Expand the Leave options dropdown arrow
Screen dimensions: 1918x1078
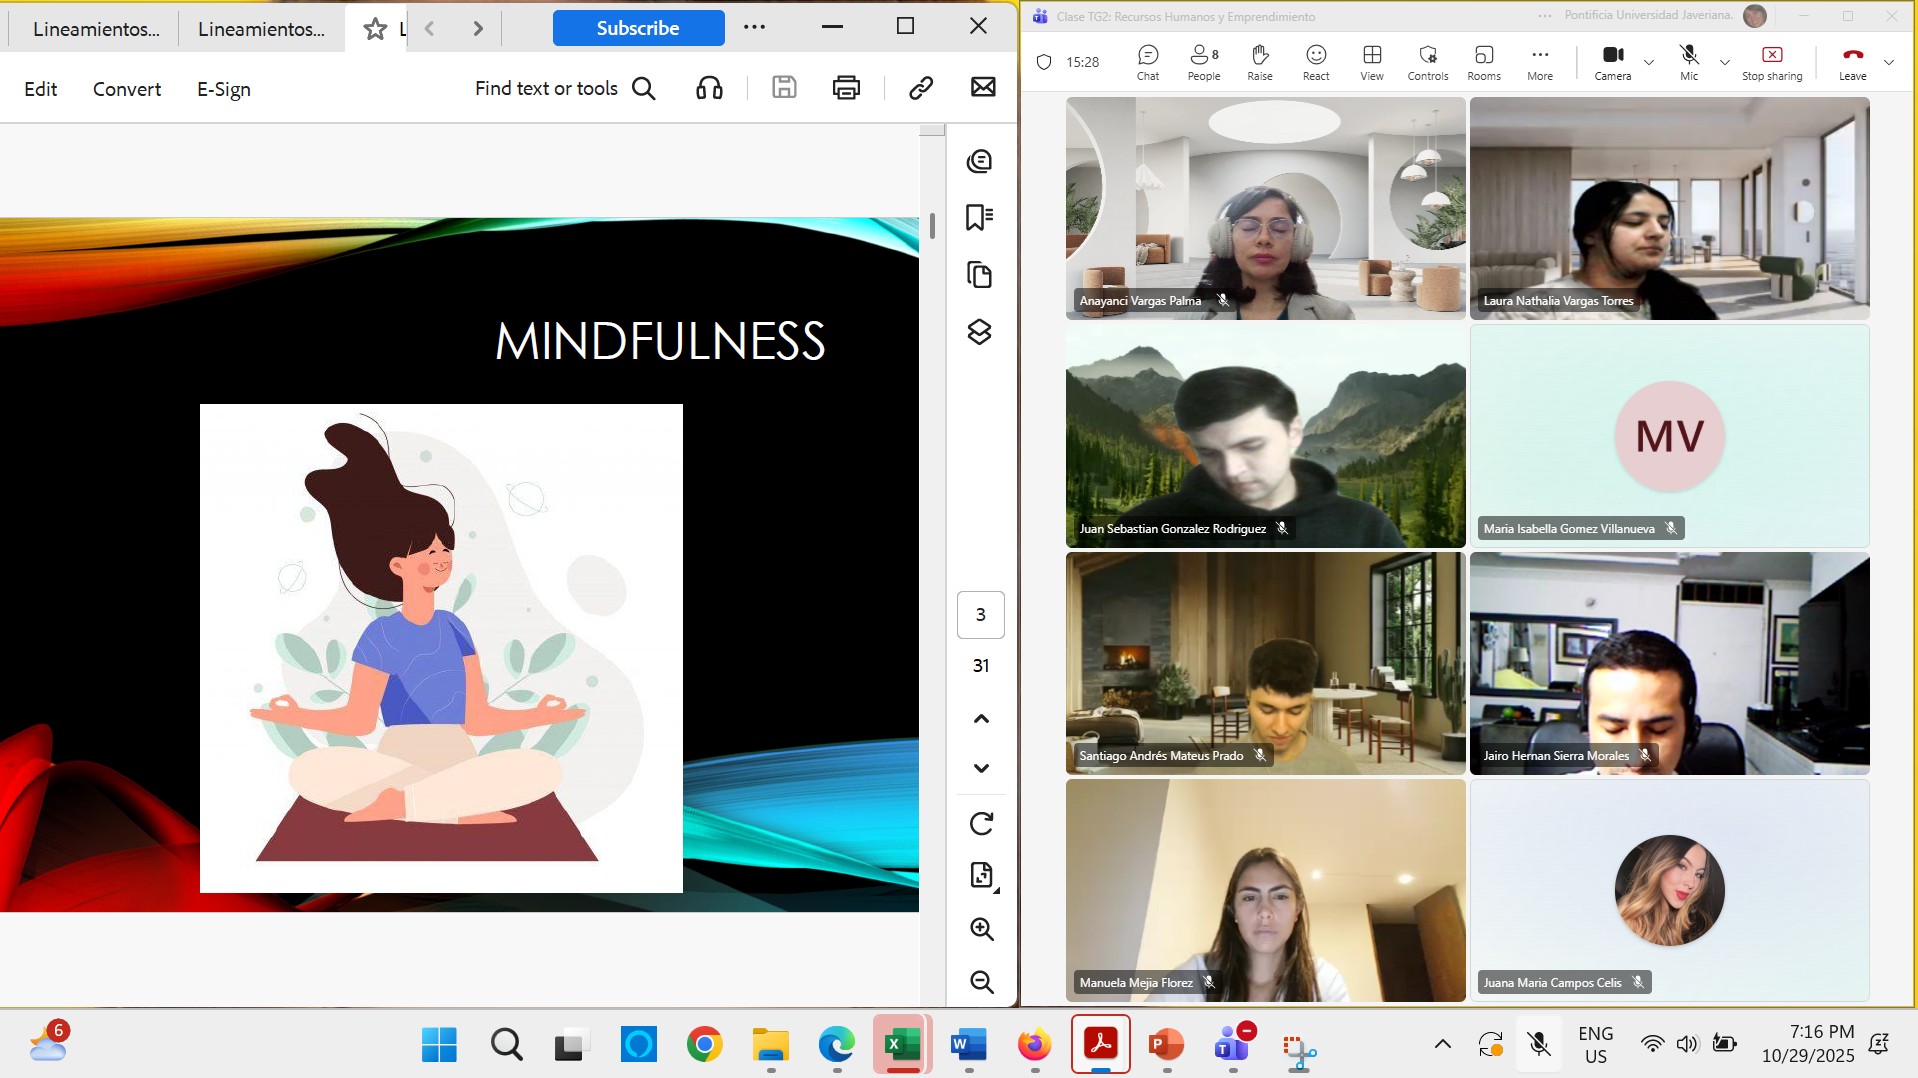pyautogui.click(x=1888, y=62)
